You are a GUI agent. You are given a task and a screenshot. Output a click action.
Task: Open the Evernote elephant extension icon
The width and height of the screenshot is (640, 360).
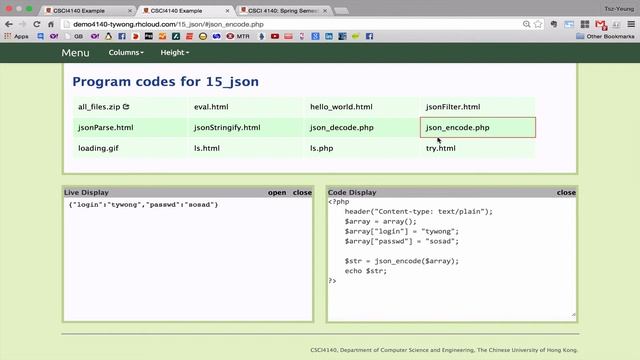[x=554, y=24]
